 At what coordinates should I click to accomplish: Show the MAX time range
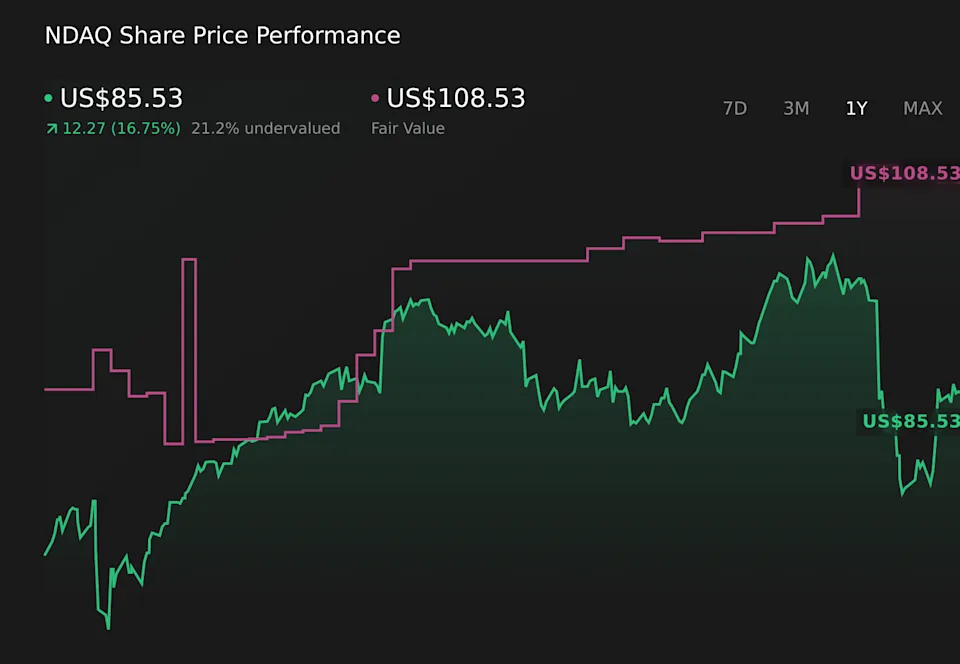click(922, 108)
